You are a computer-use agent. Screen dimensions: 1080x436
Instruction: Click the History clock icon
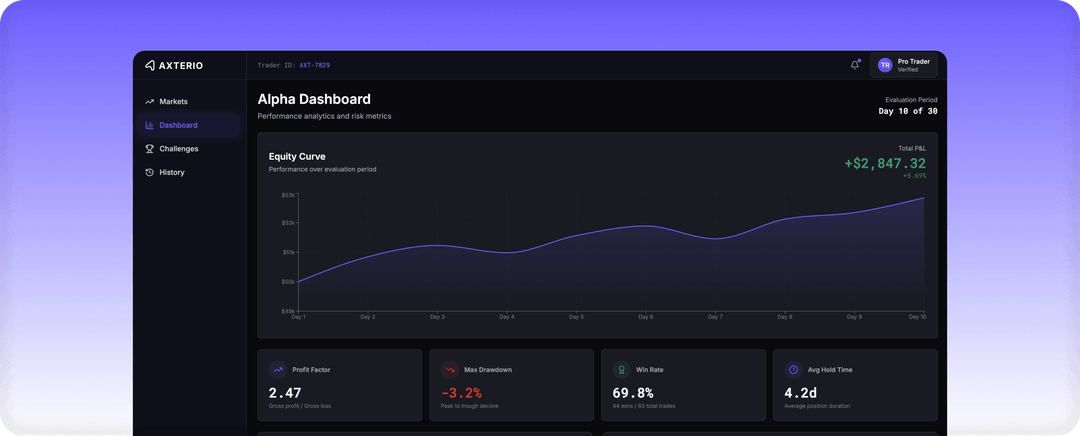coord(150,172)
